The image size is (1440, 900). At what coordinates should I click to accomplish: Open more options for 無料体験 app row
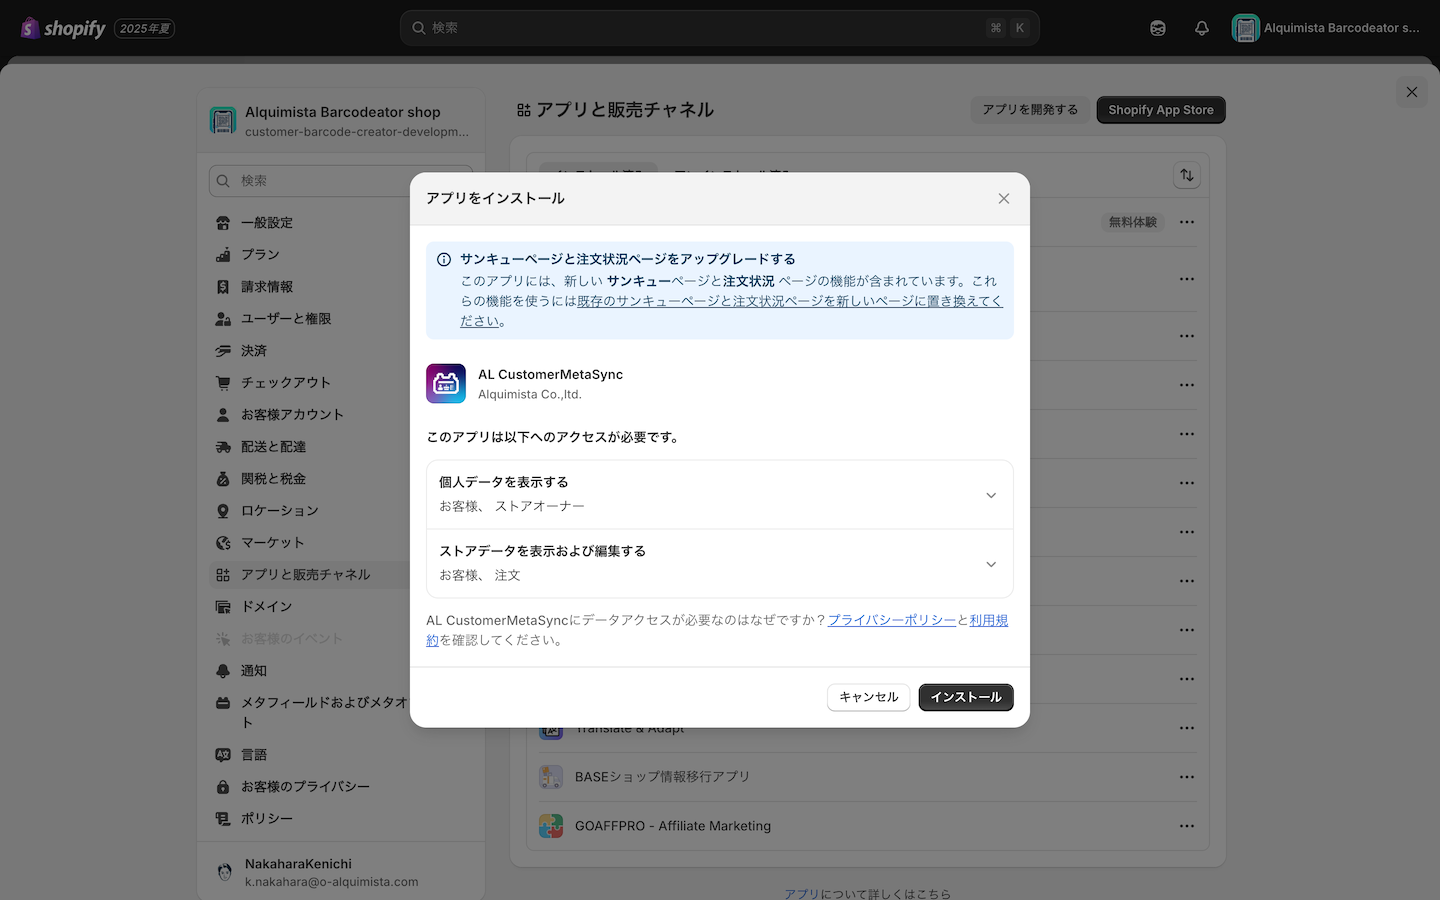[1186, 222]
